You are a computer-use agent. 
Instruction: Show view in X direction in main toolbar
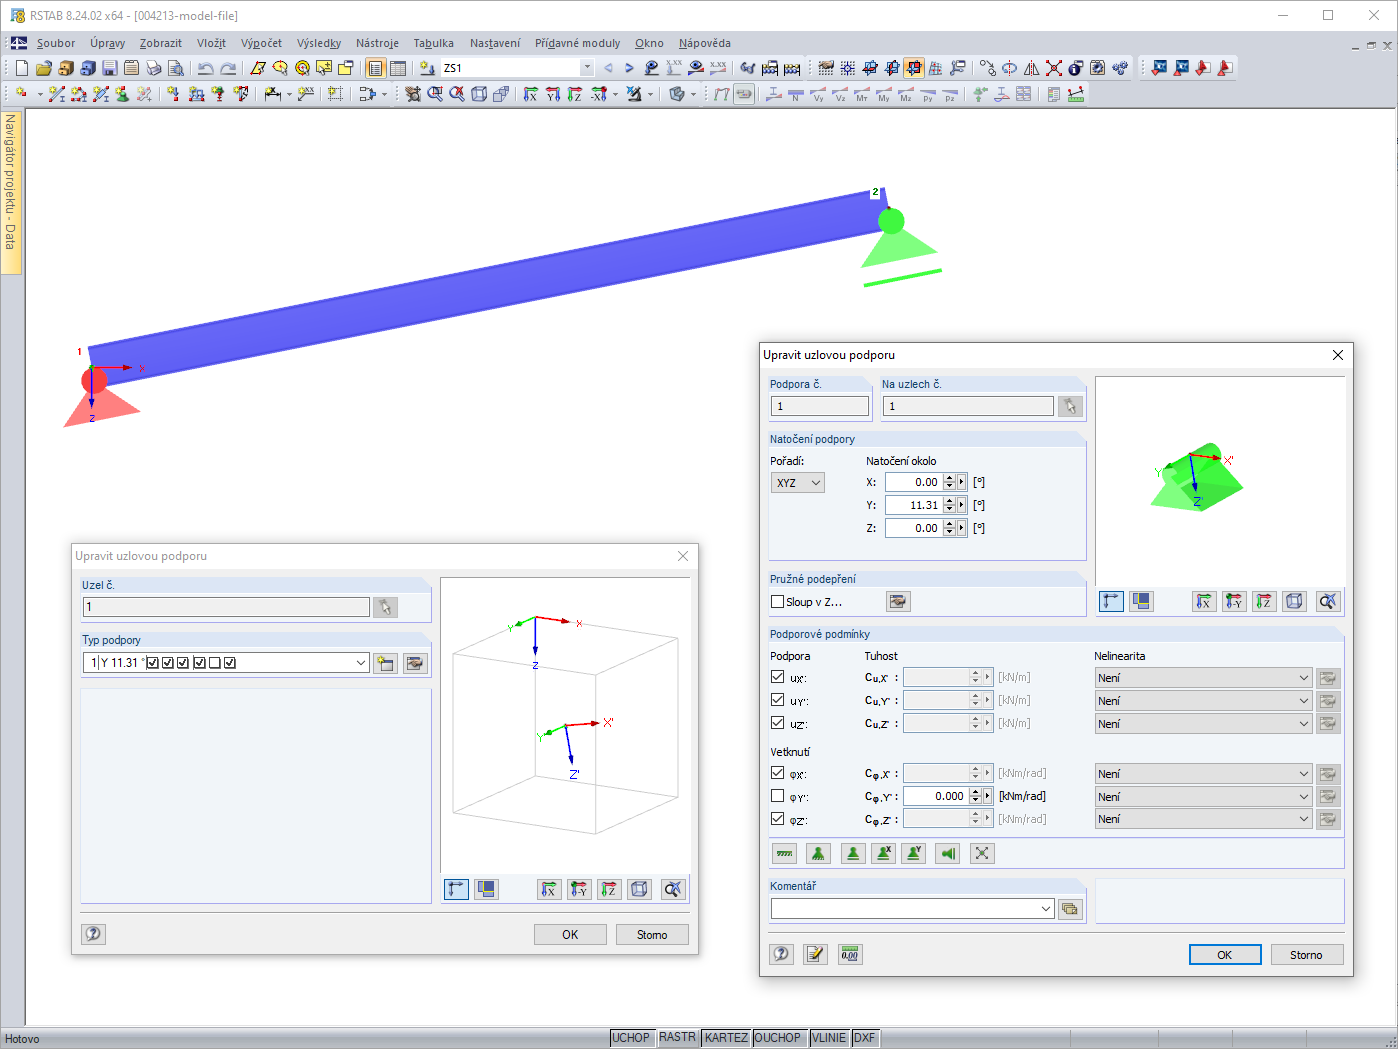tap(530, 94)
